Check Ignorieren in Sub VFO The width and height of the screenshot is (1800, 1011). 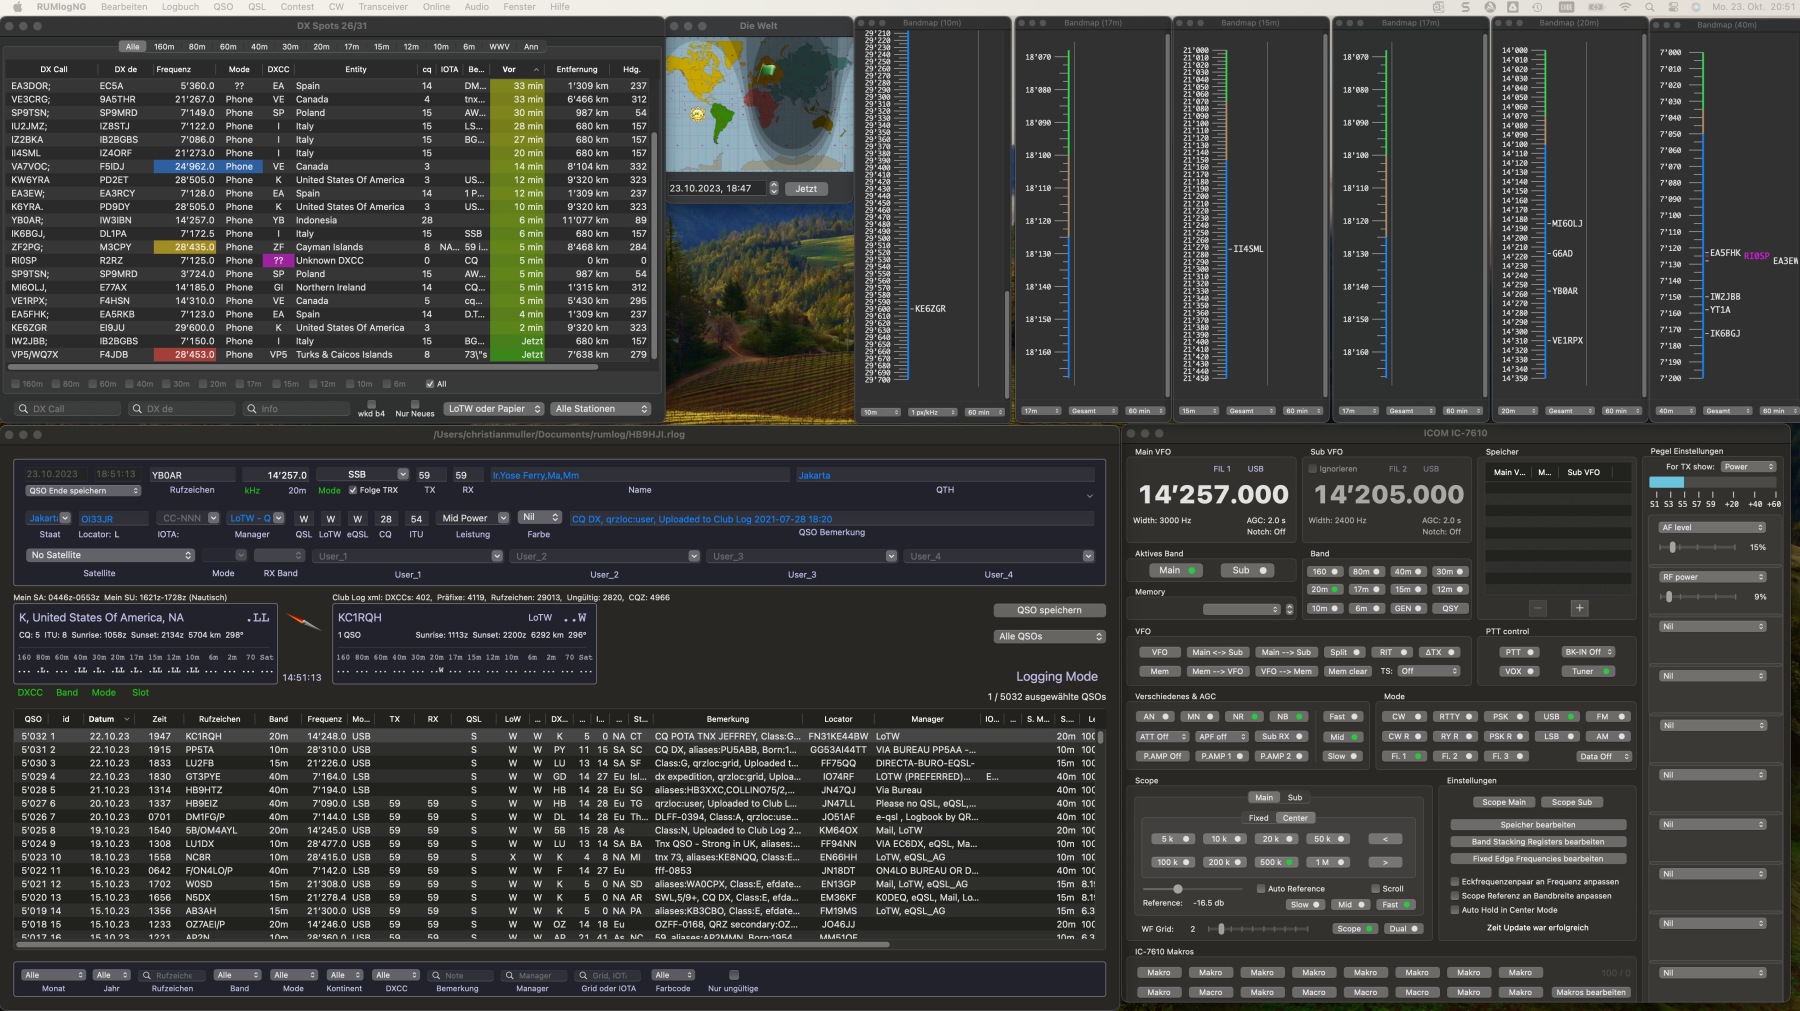click(1313, 468)
